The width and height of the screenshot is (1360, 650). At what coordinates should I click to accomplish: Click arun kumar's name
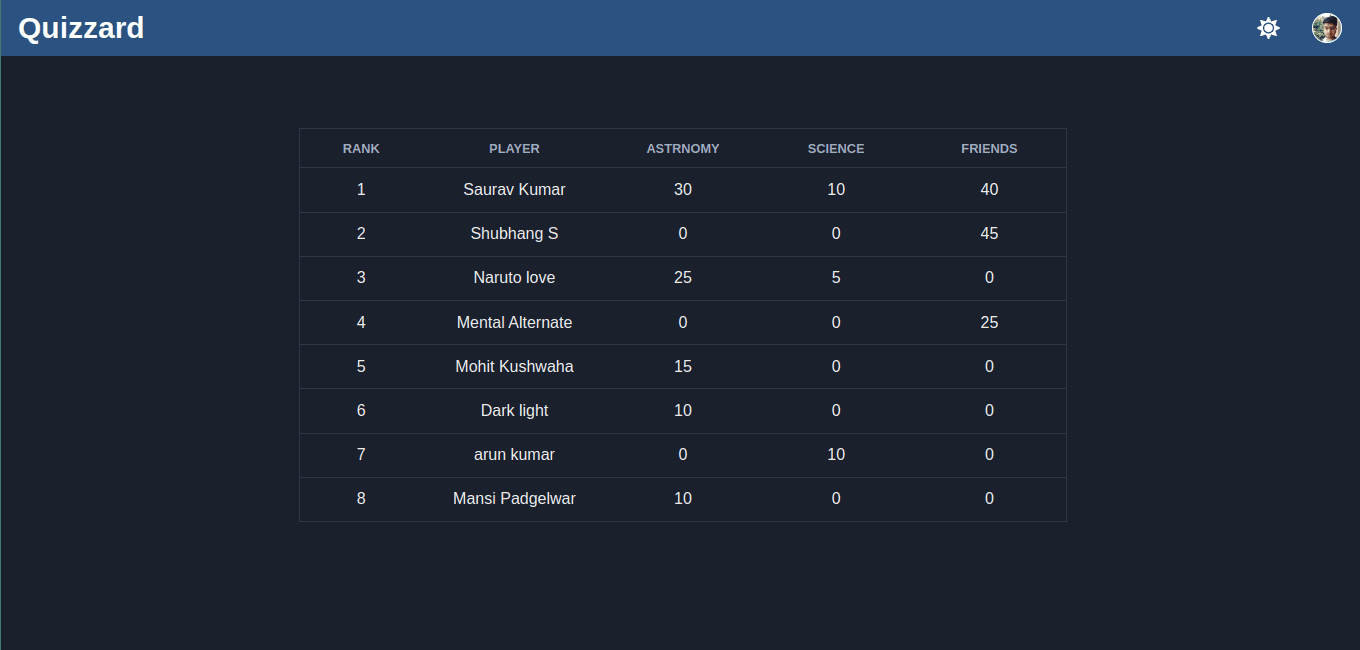tap(514, 454)
